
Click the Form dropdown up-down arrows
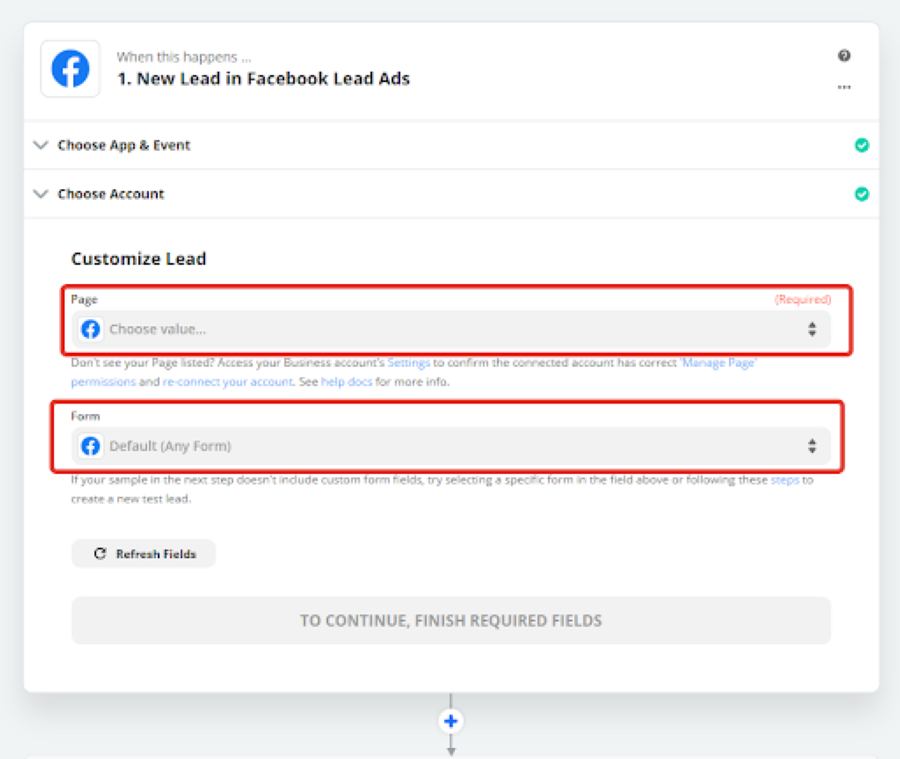click(x=812, y=446)
